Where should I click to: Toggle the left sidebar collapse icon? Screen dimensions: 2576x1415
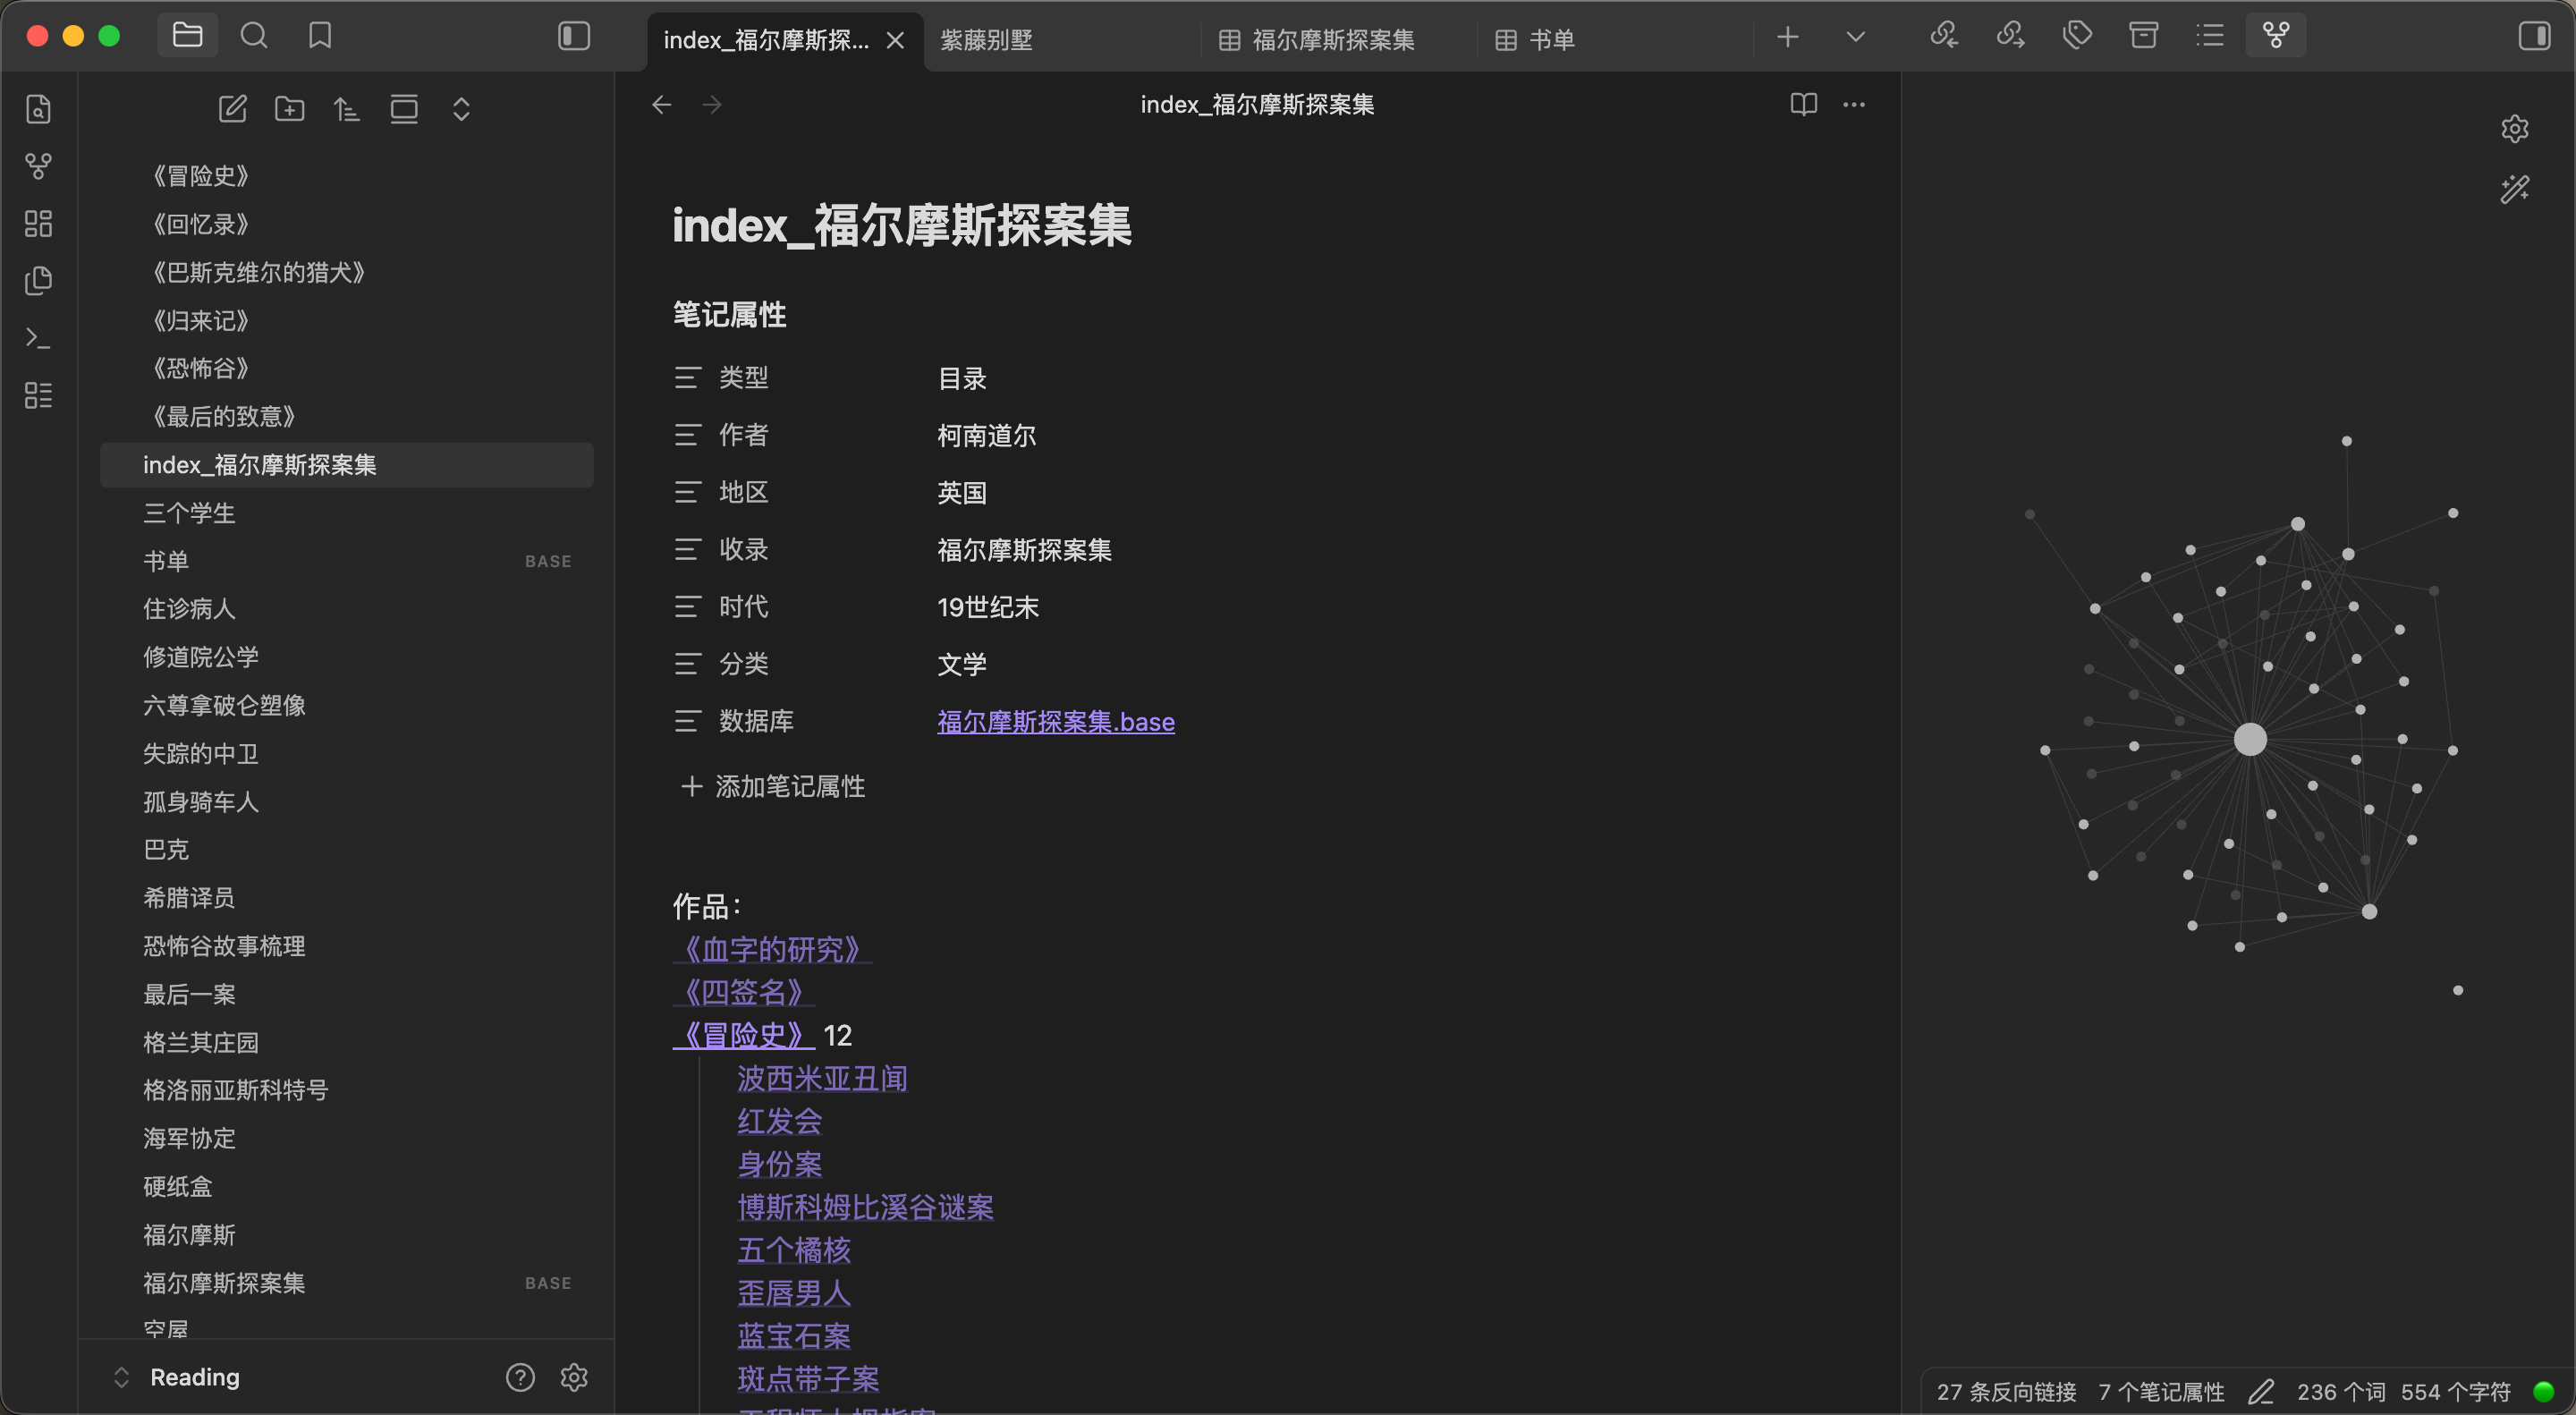point(574,36)
